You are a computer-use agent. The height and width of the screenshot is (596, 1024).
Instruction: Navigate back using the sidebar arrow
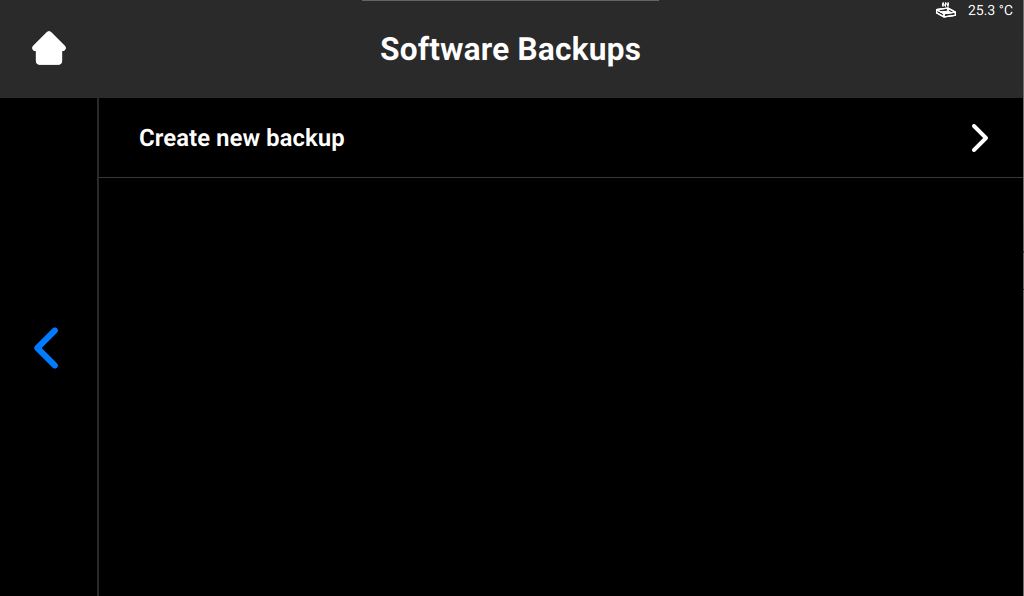[46, 348]
